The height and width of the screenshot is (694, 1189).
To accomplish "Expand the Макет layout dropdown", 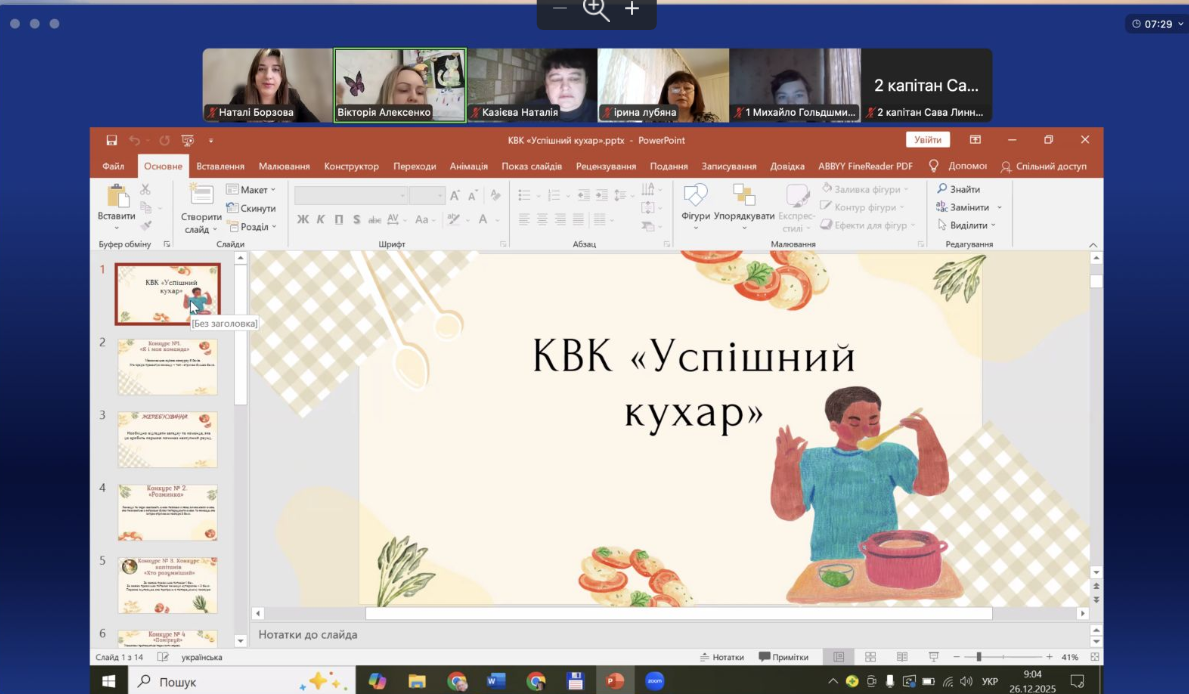I will pos(251,190).
